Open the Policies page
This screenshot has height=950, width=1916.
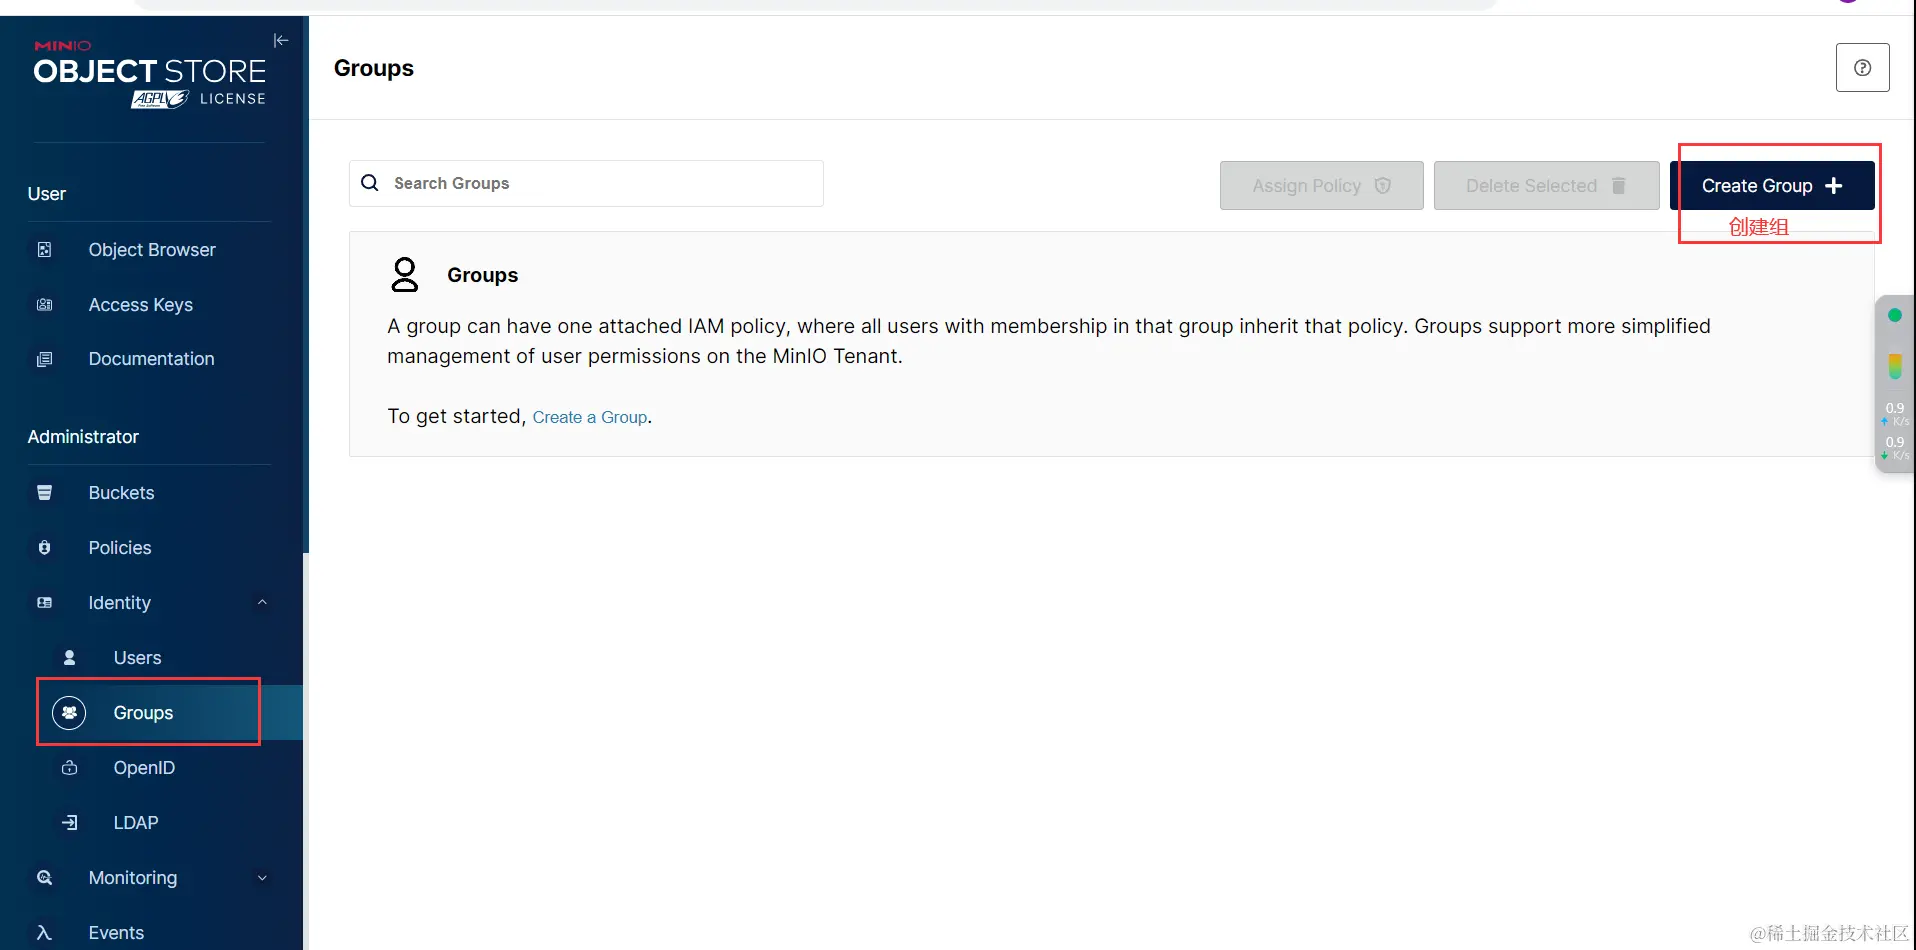(120, 548)
